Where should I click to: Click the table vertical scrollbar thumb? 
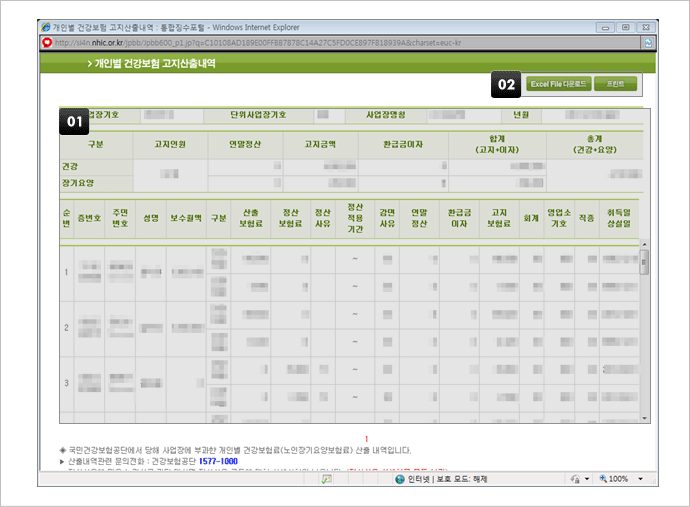(x=644, y=262)
